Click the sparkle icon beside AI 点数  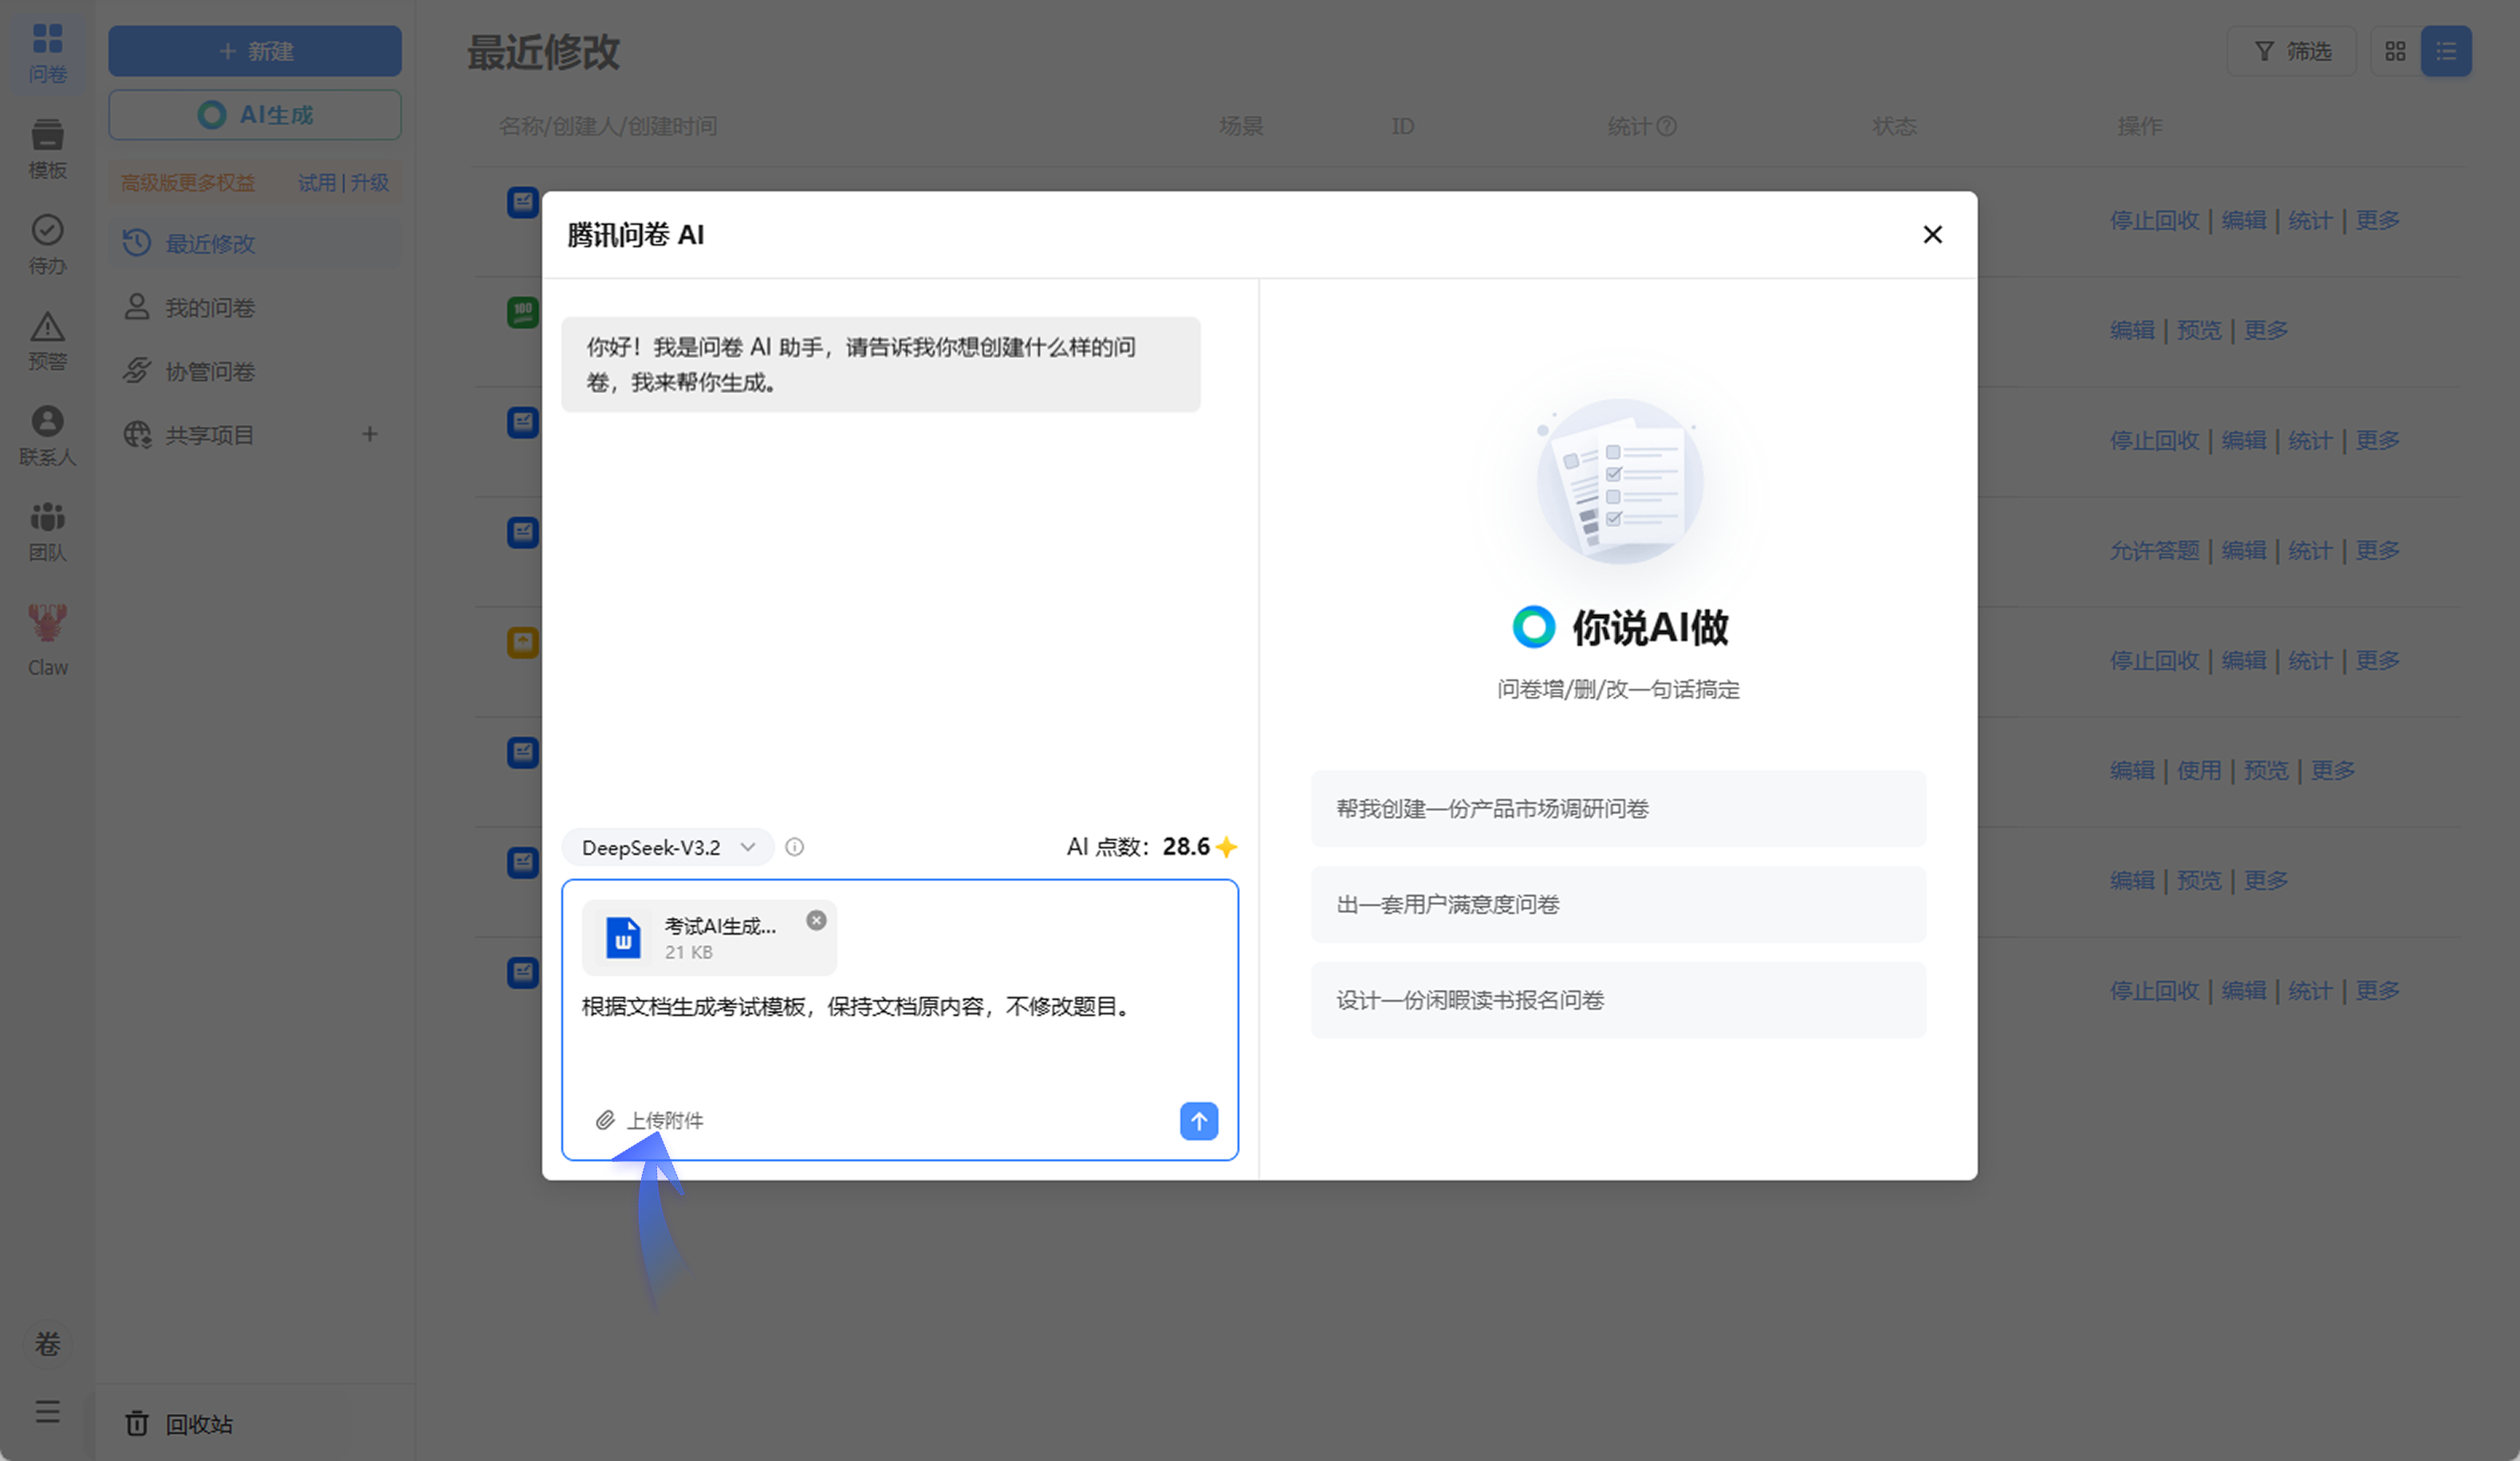click(x=1226, y=847)
